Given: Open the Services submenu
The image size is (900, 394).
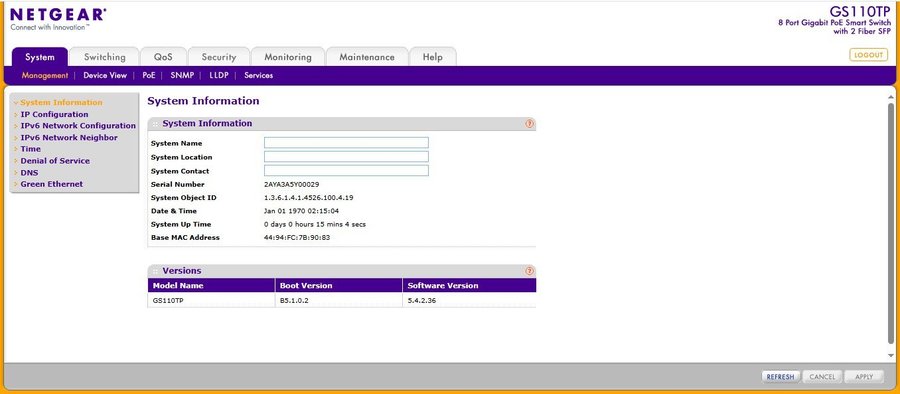Looking at the screenshot, I should tap(258, 75).
